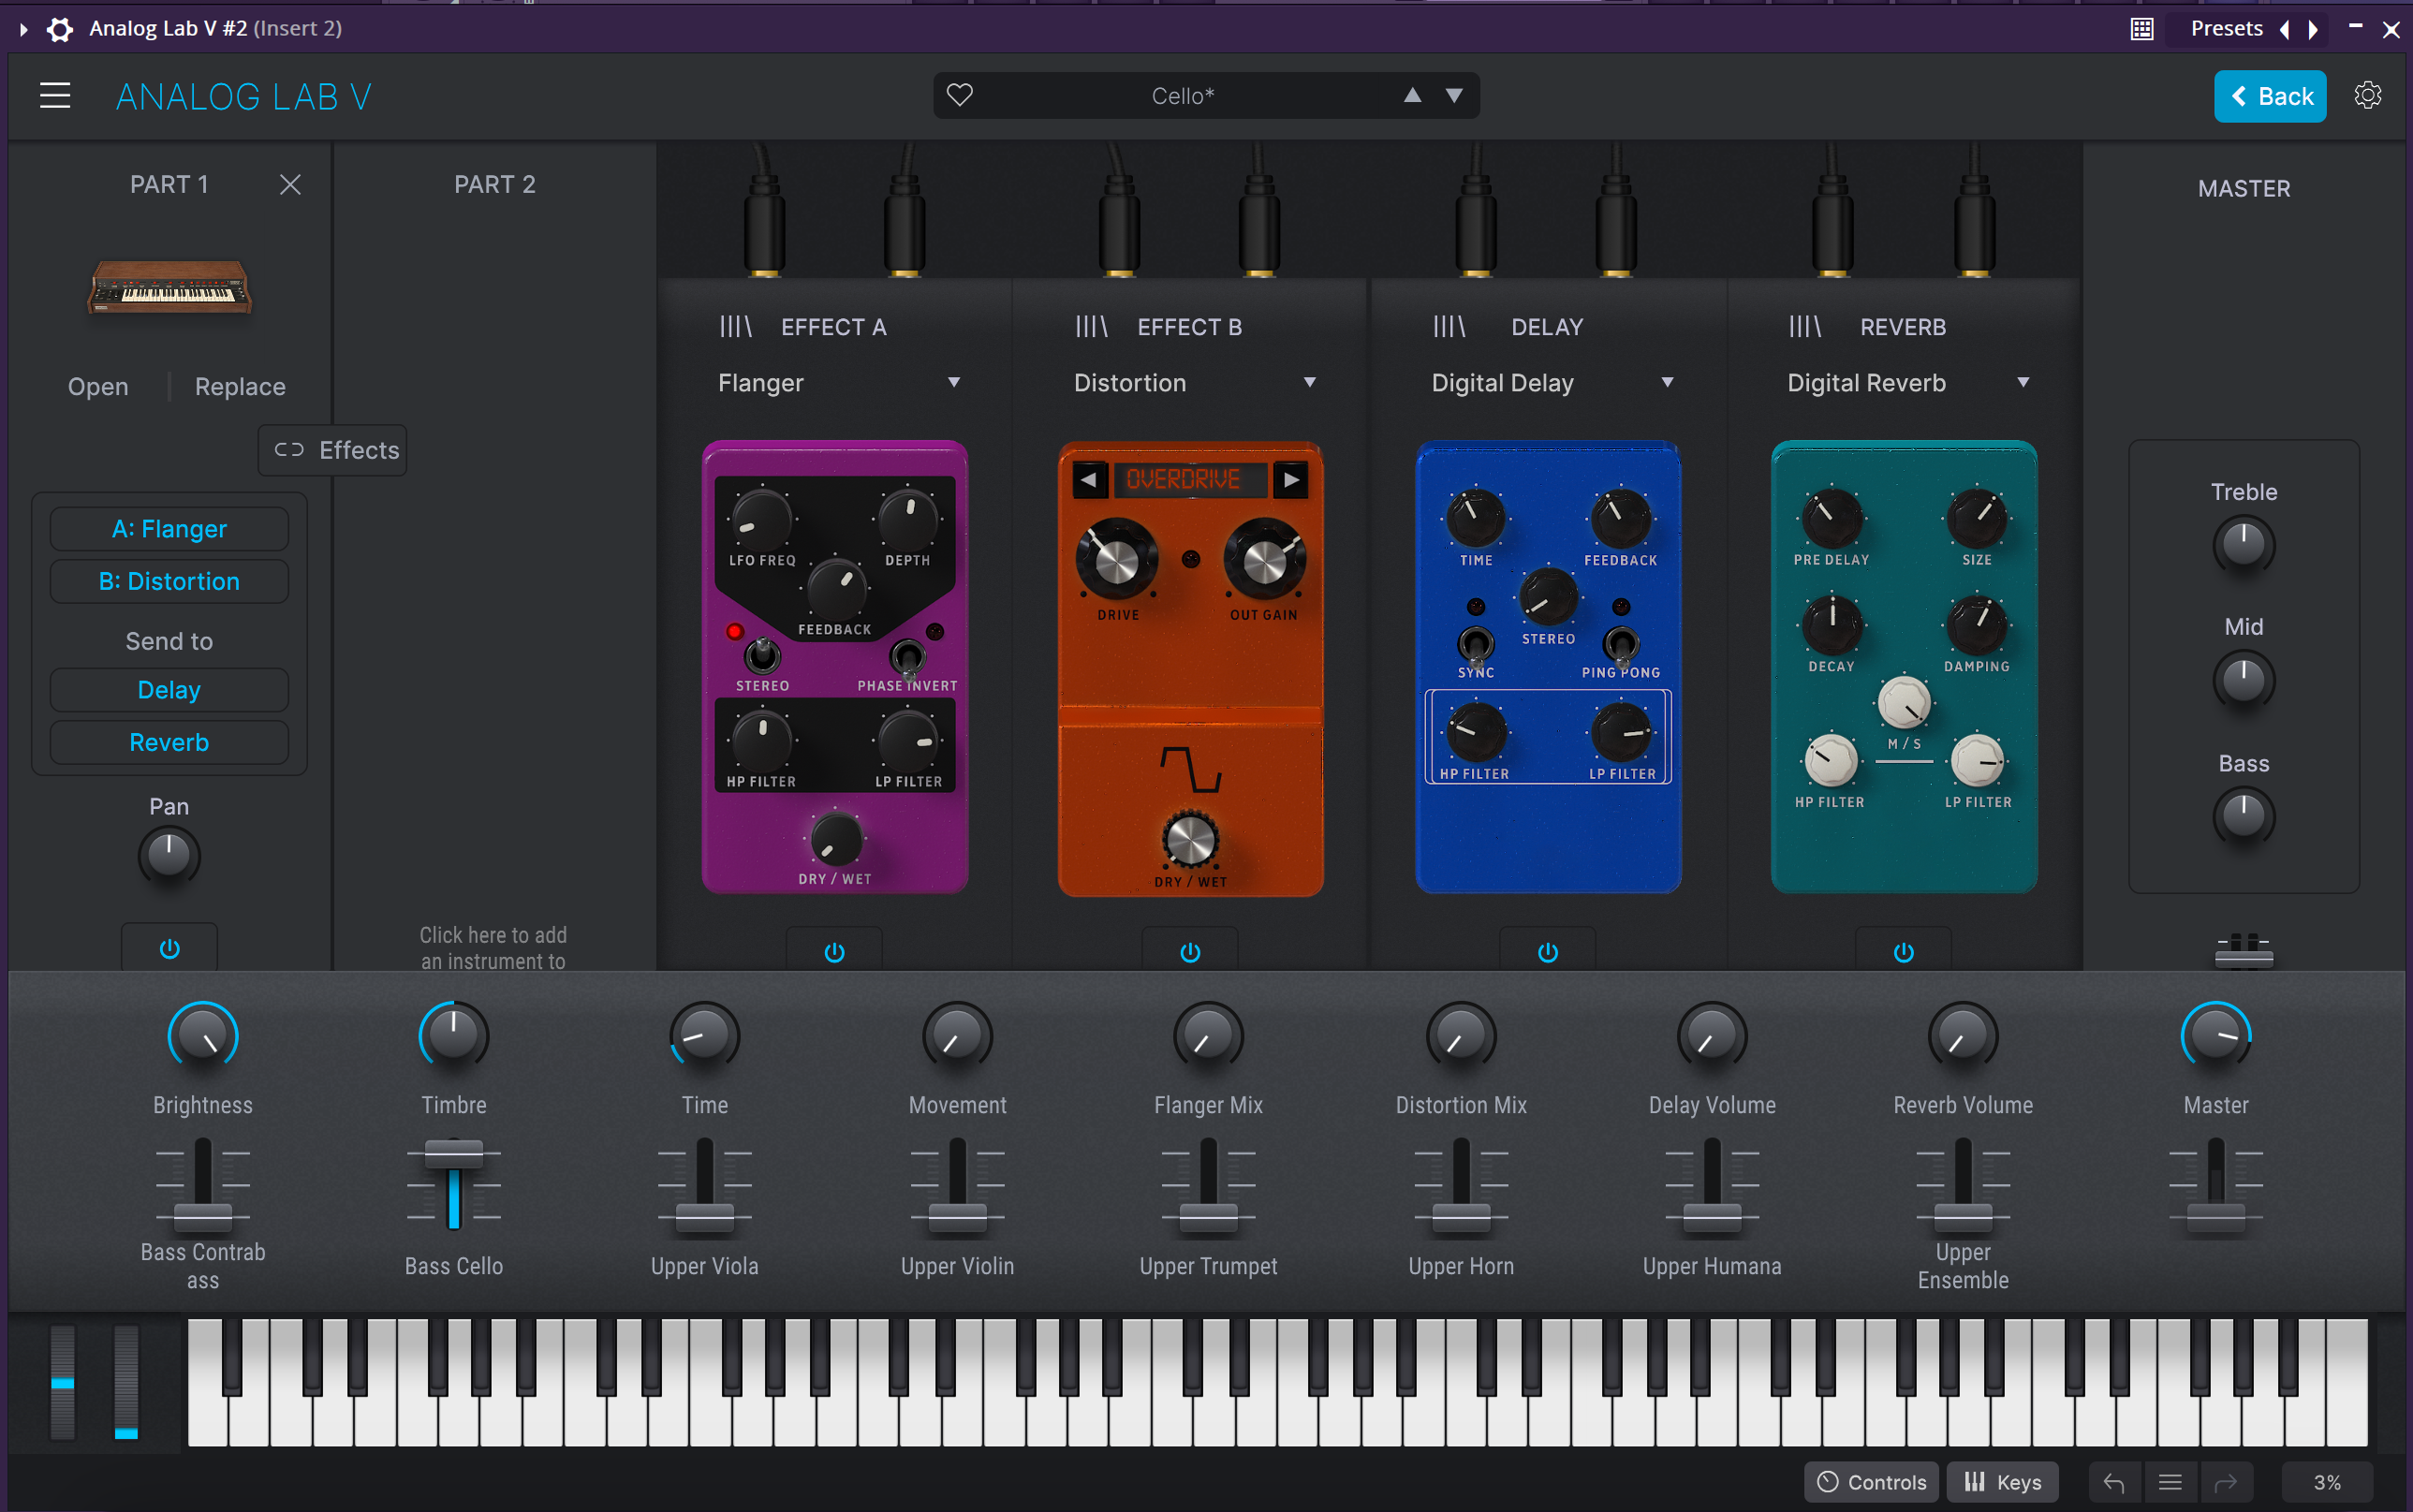Toggle Reverb effect power button
The width and height of the screenshot is (2413, 1512).
(x=1903, y=951)
